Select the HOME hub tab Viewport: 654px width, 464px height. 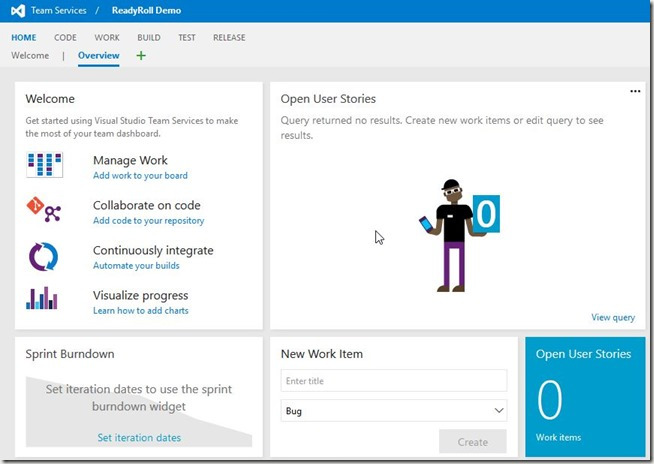(x=24, y=38)
